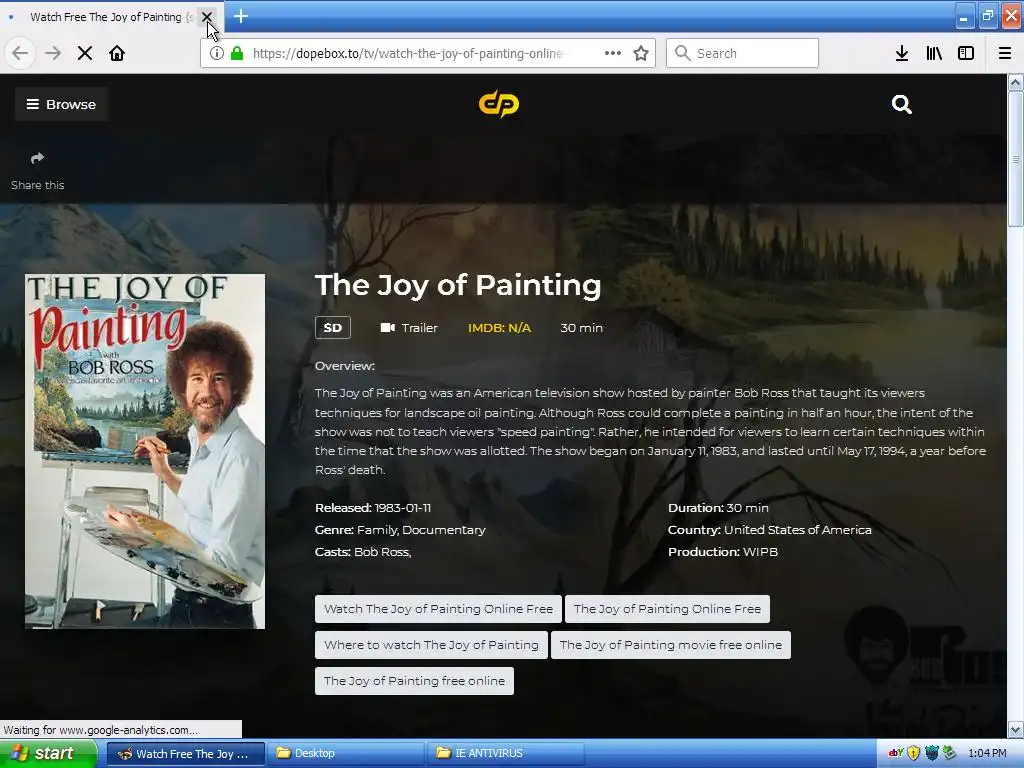The image size is (1024, 768).
Task: Click the IMDB: N/A rating text
Action: [500, 328]
